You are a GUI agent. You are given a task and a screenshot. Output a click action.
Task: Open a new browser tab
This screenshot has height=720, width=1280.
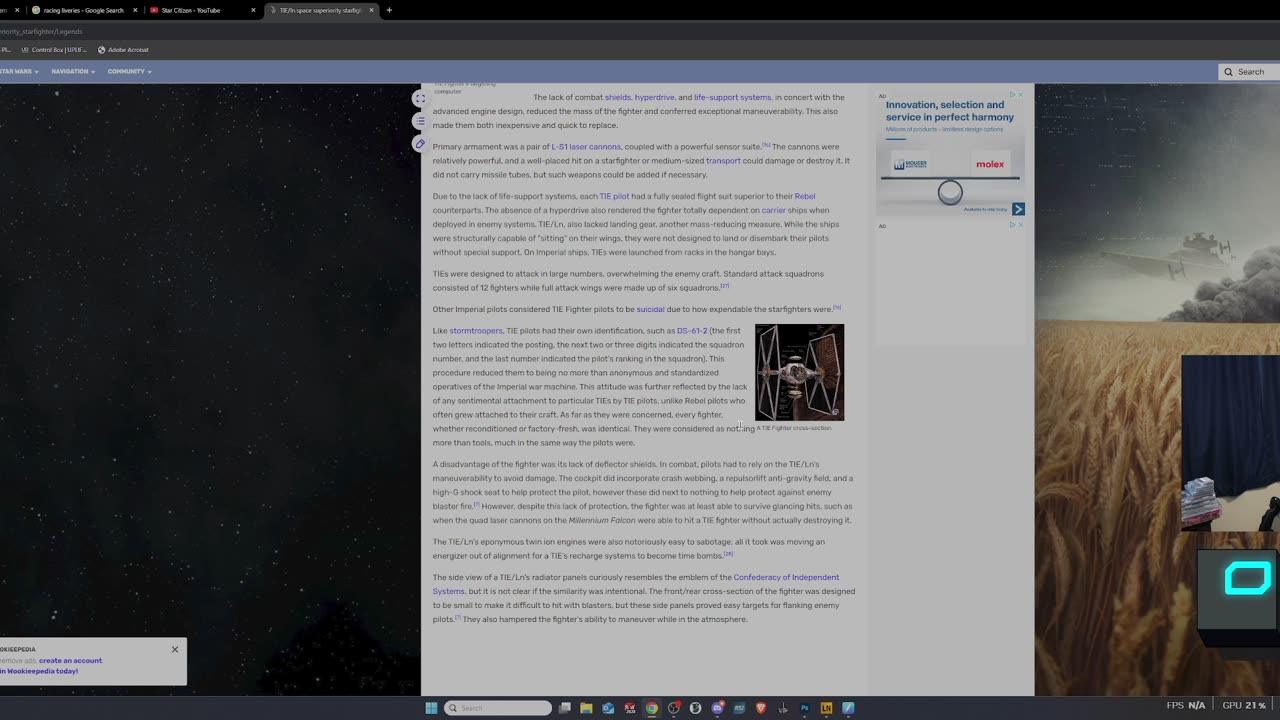tap(389, 10)
